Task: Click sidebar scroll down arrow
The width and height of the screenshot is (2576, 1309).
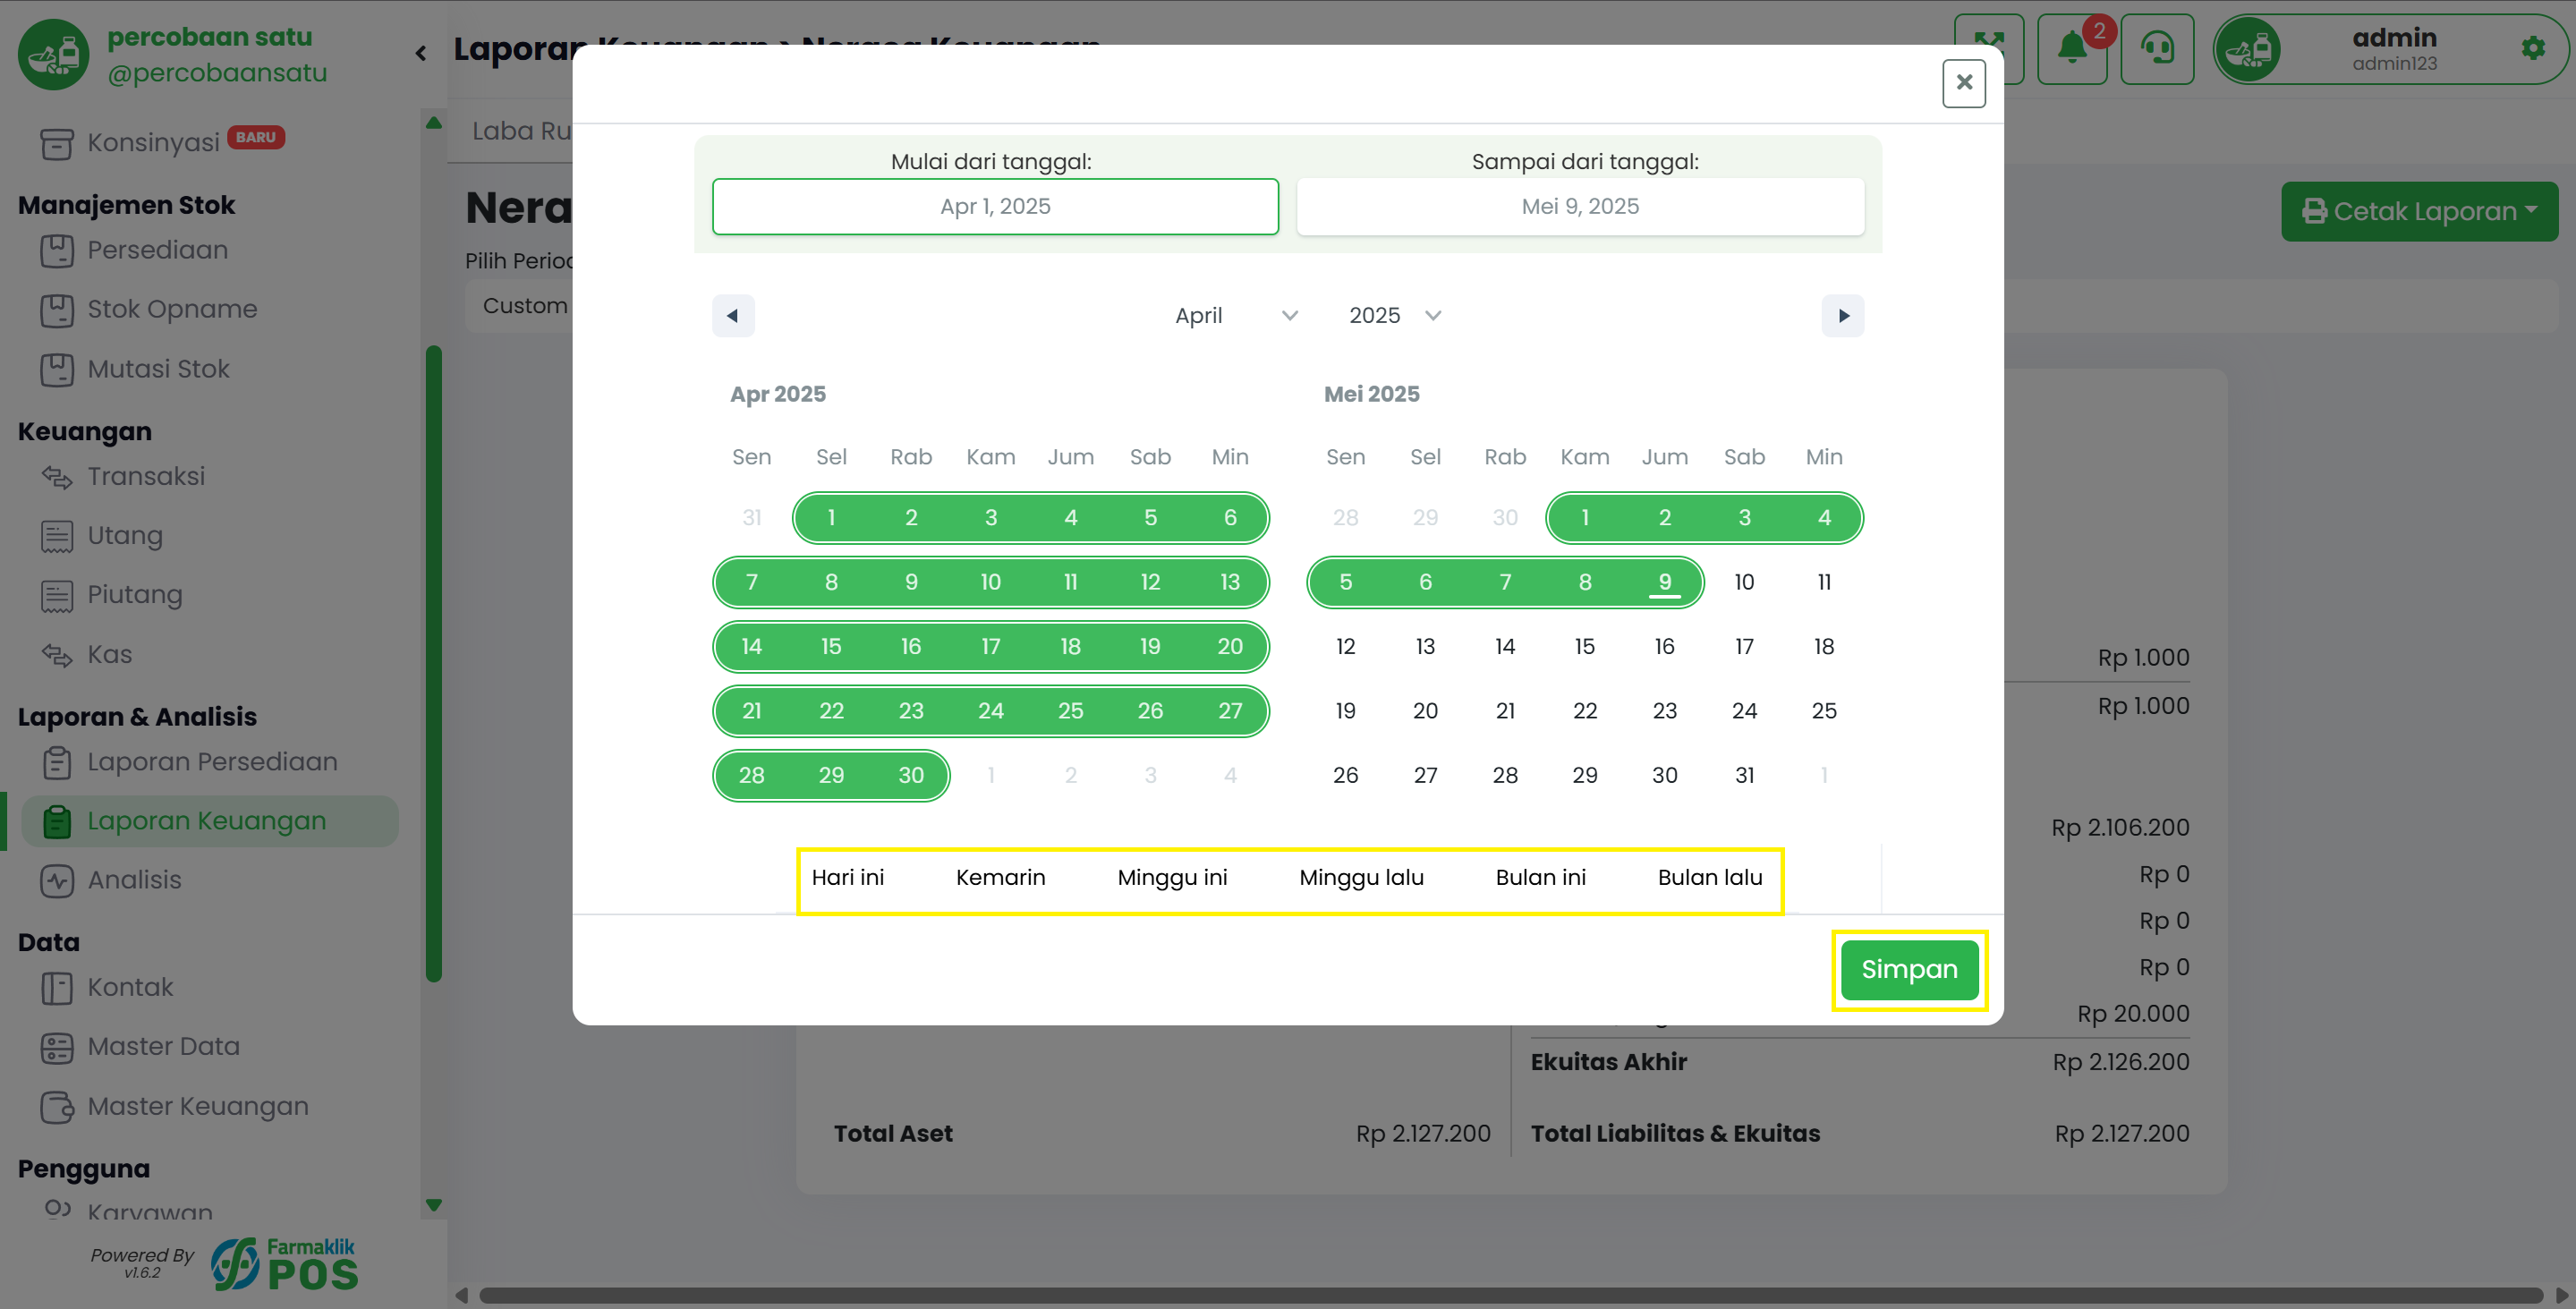Action: pyautogui.click(x=434, y=1206)
